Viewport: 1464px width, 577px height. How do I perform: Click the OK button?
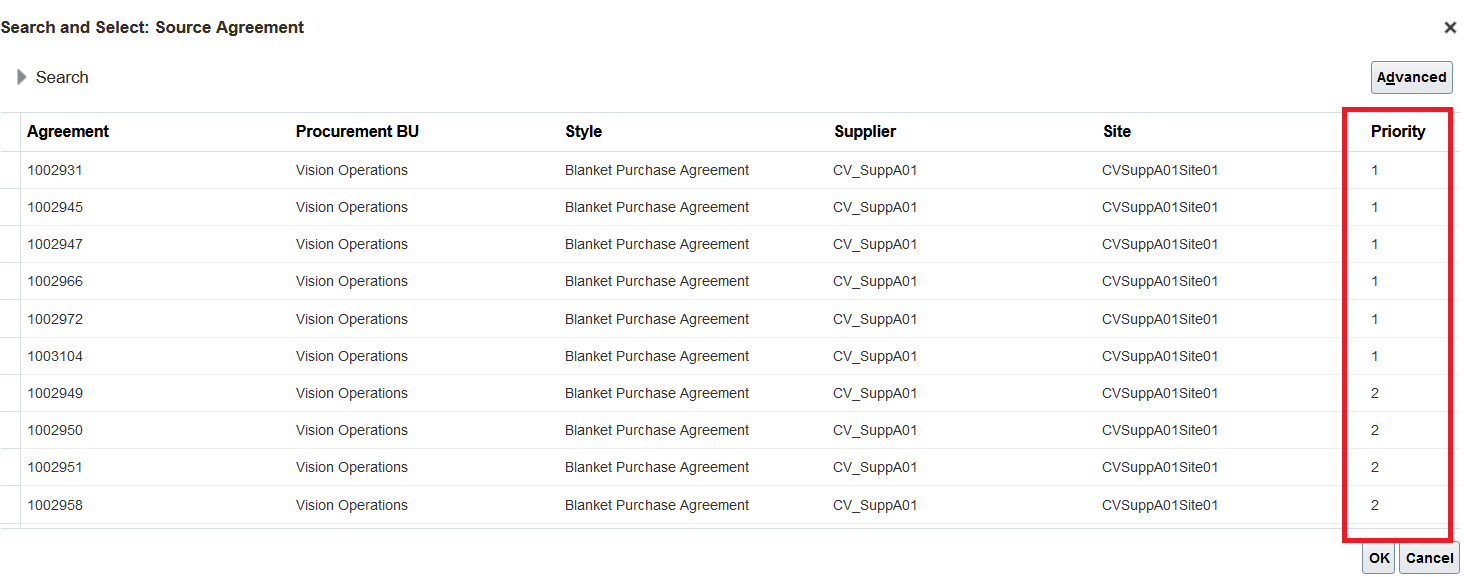tap(1379, 558)
